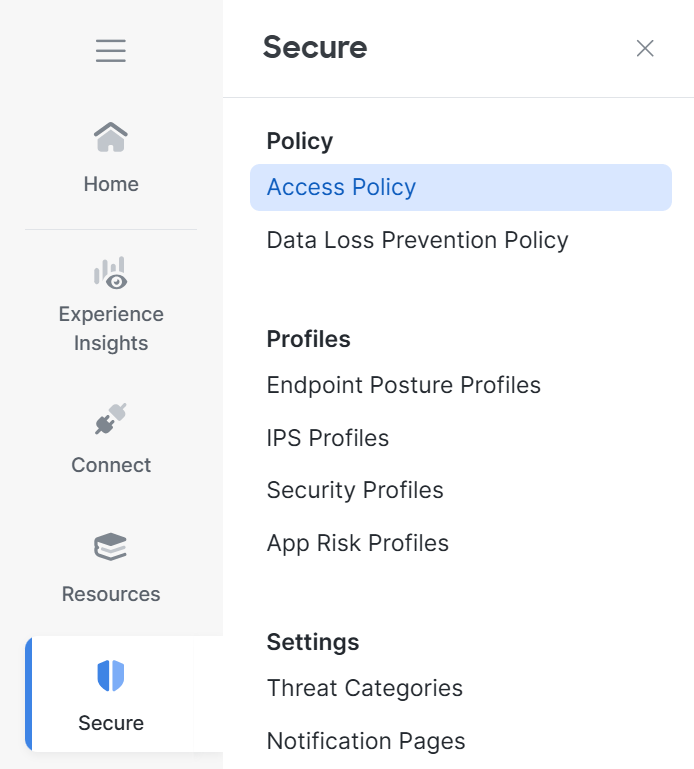
Task: Click the Resources stacked-books icon
Action: (x=111, y=547)
